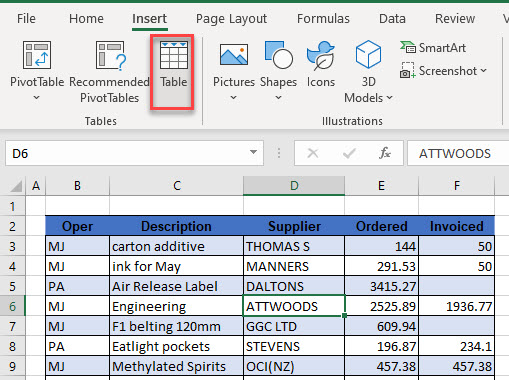This screenshot has width=509, height=380.
Task: Click the Oper header cell
Action: (x=77, y=226)
